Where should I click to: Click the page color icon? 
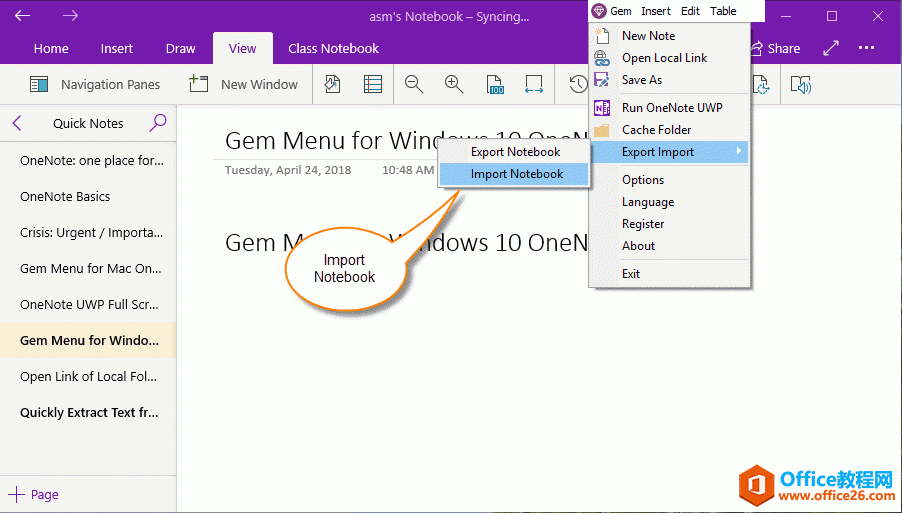pos(333,85)
